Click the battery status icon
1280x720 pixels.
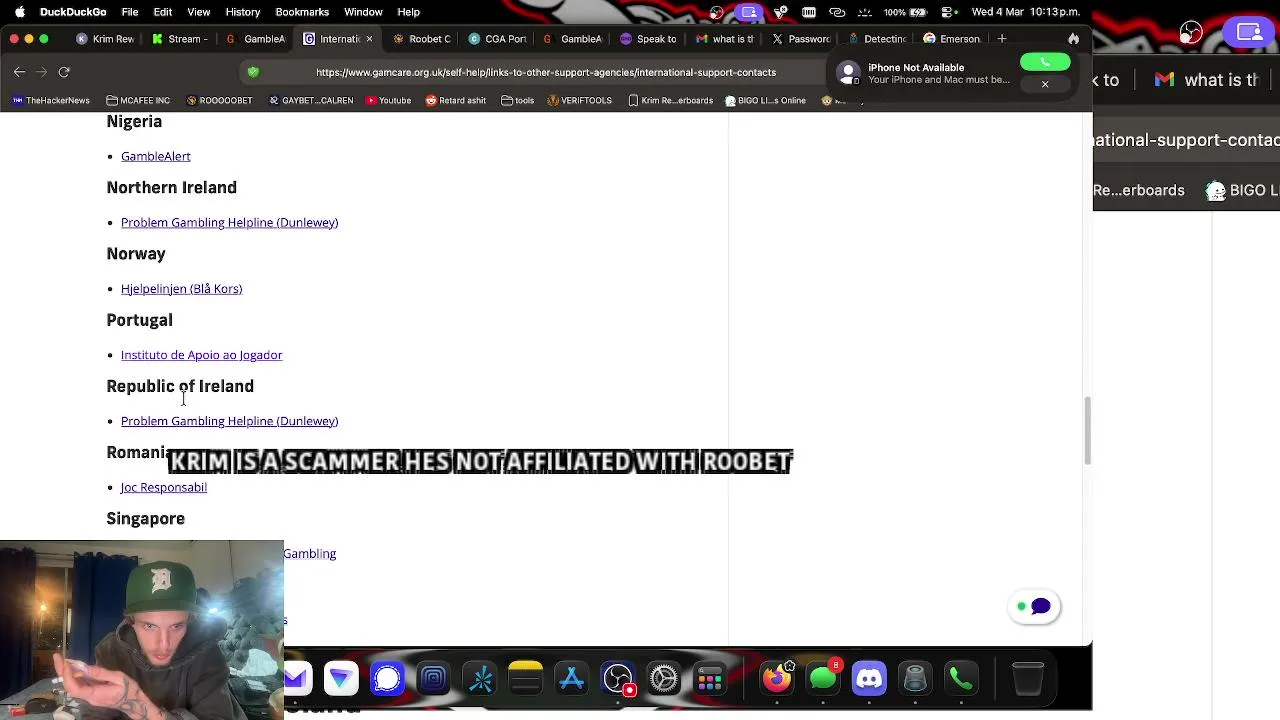(918, 12)
